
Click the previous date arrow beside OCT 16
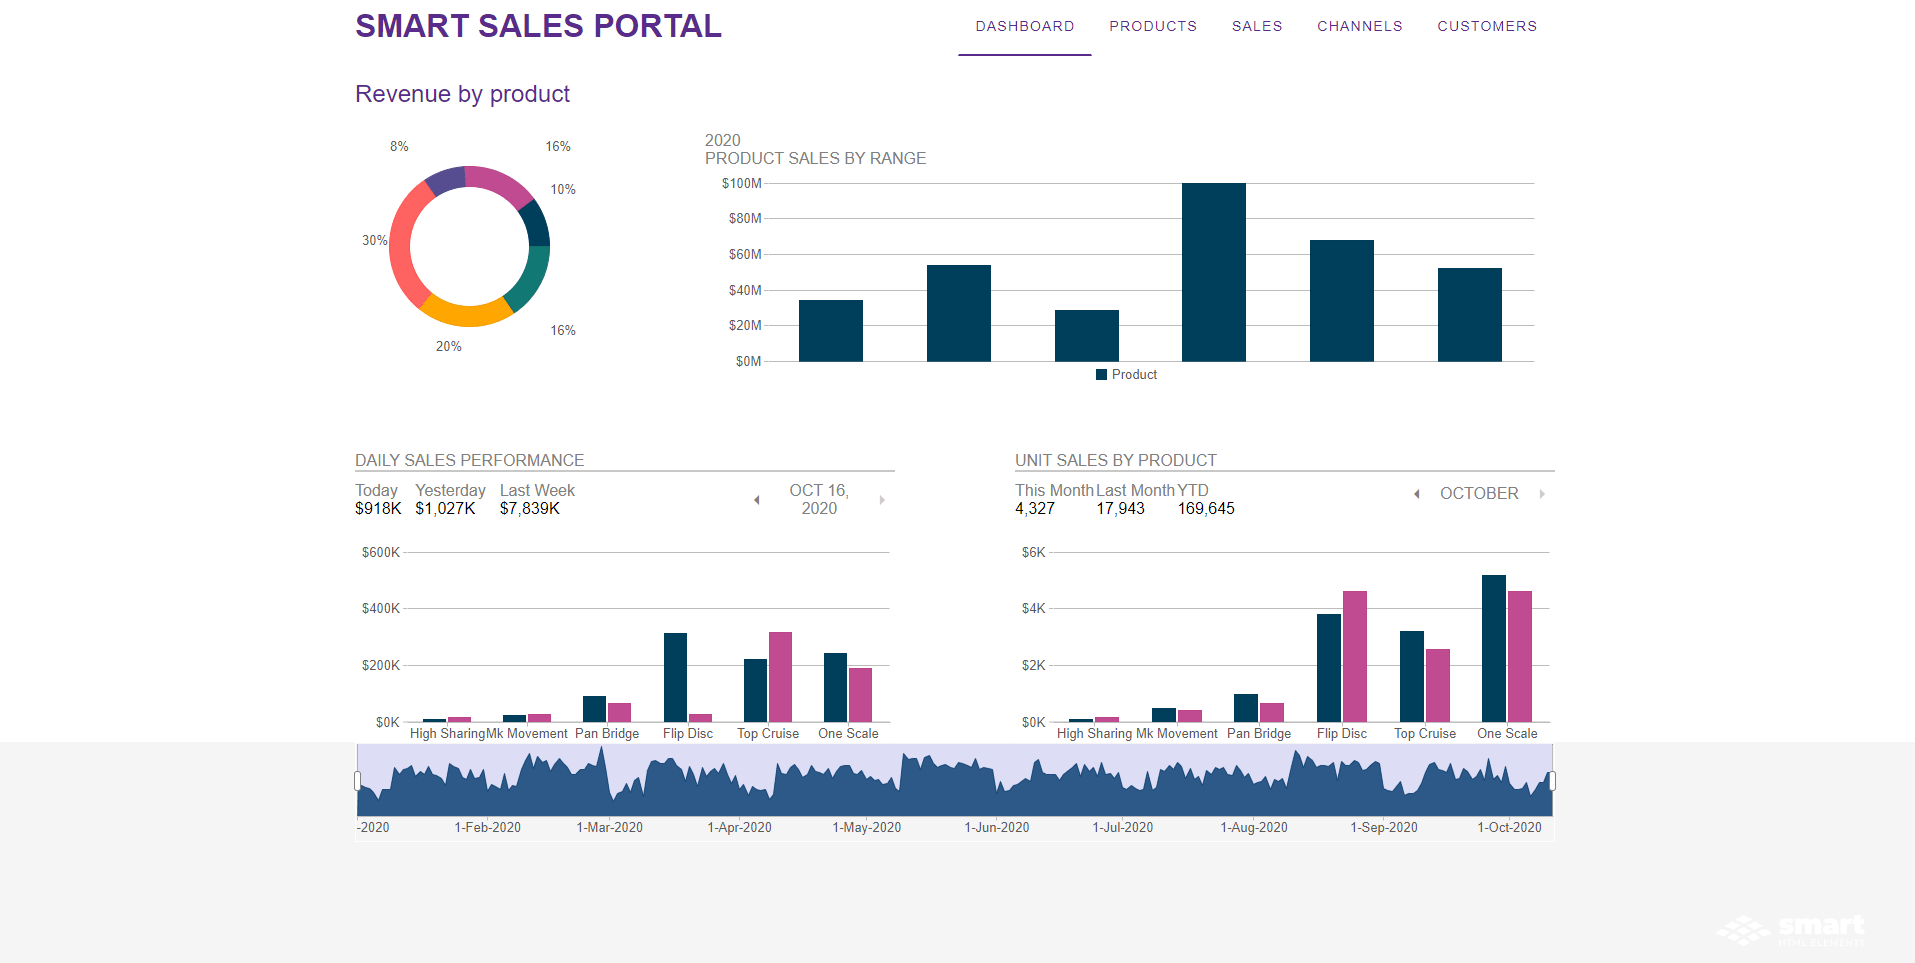click(x=757, y=500)
